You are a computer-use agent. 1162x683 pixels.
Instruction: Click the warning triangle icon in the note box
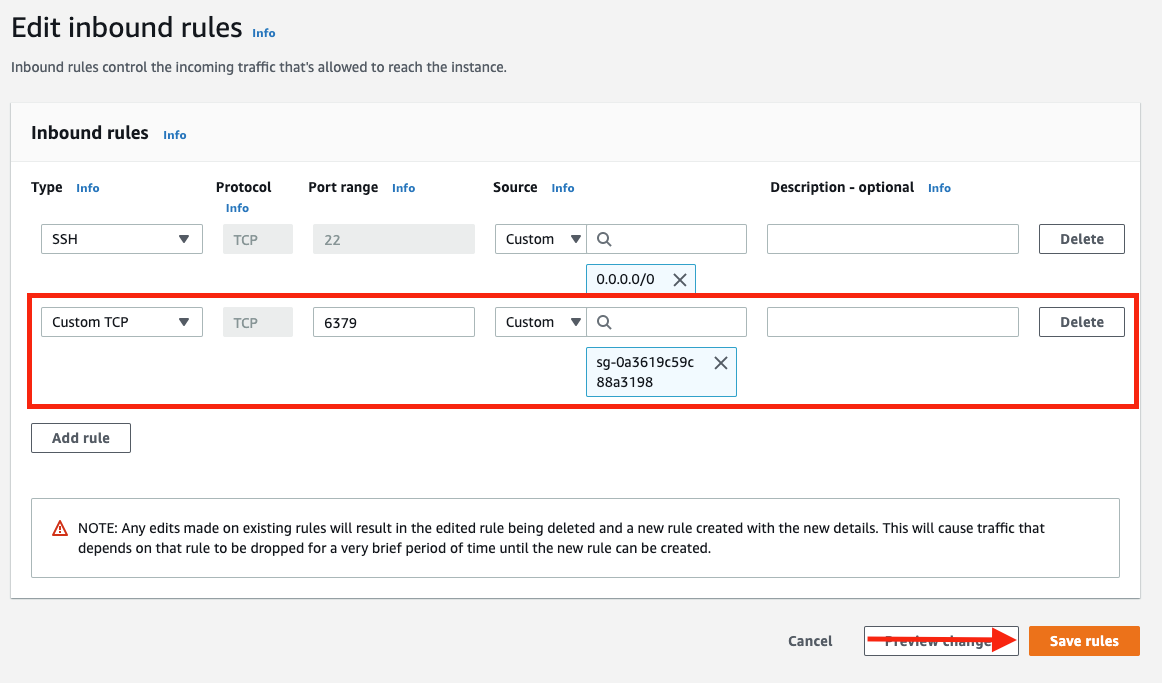[59, 528]
